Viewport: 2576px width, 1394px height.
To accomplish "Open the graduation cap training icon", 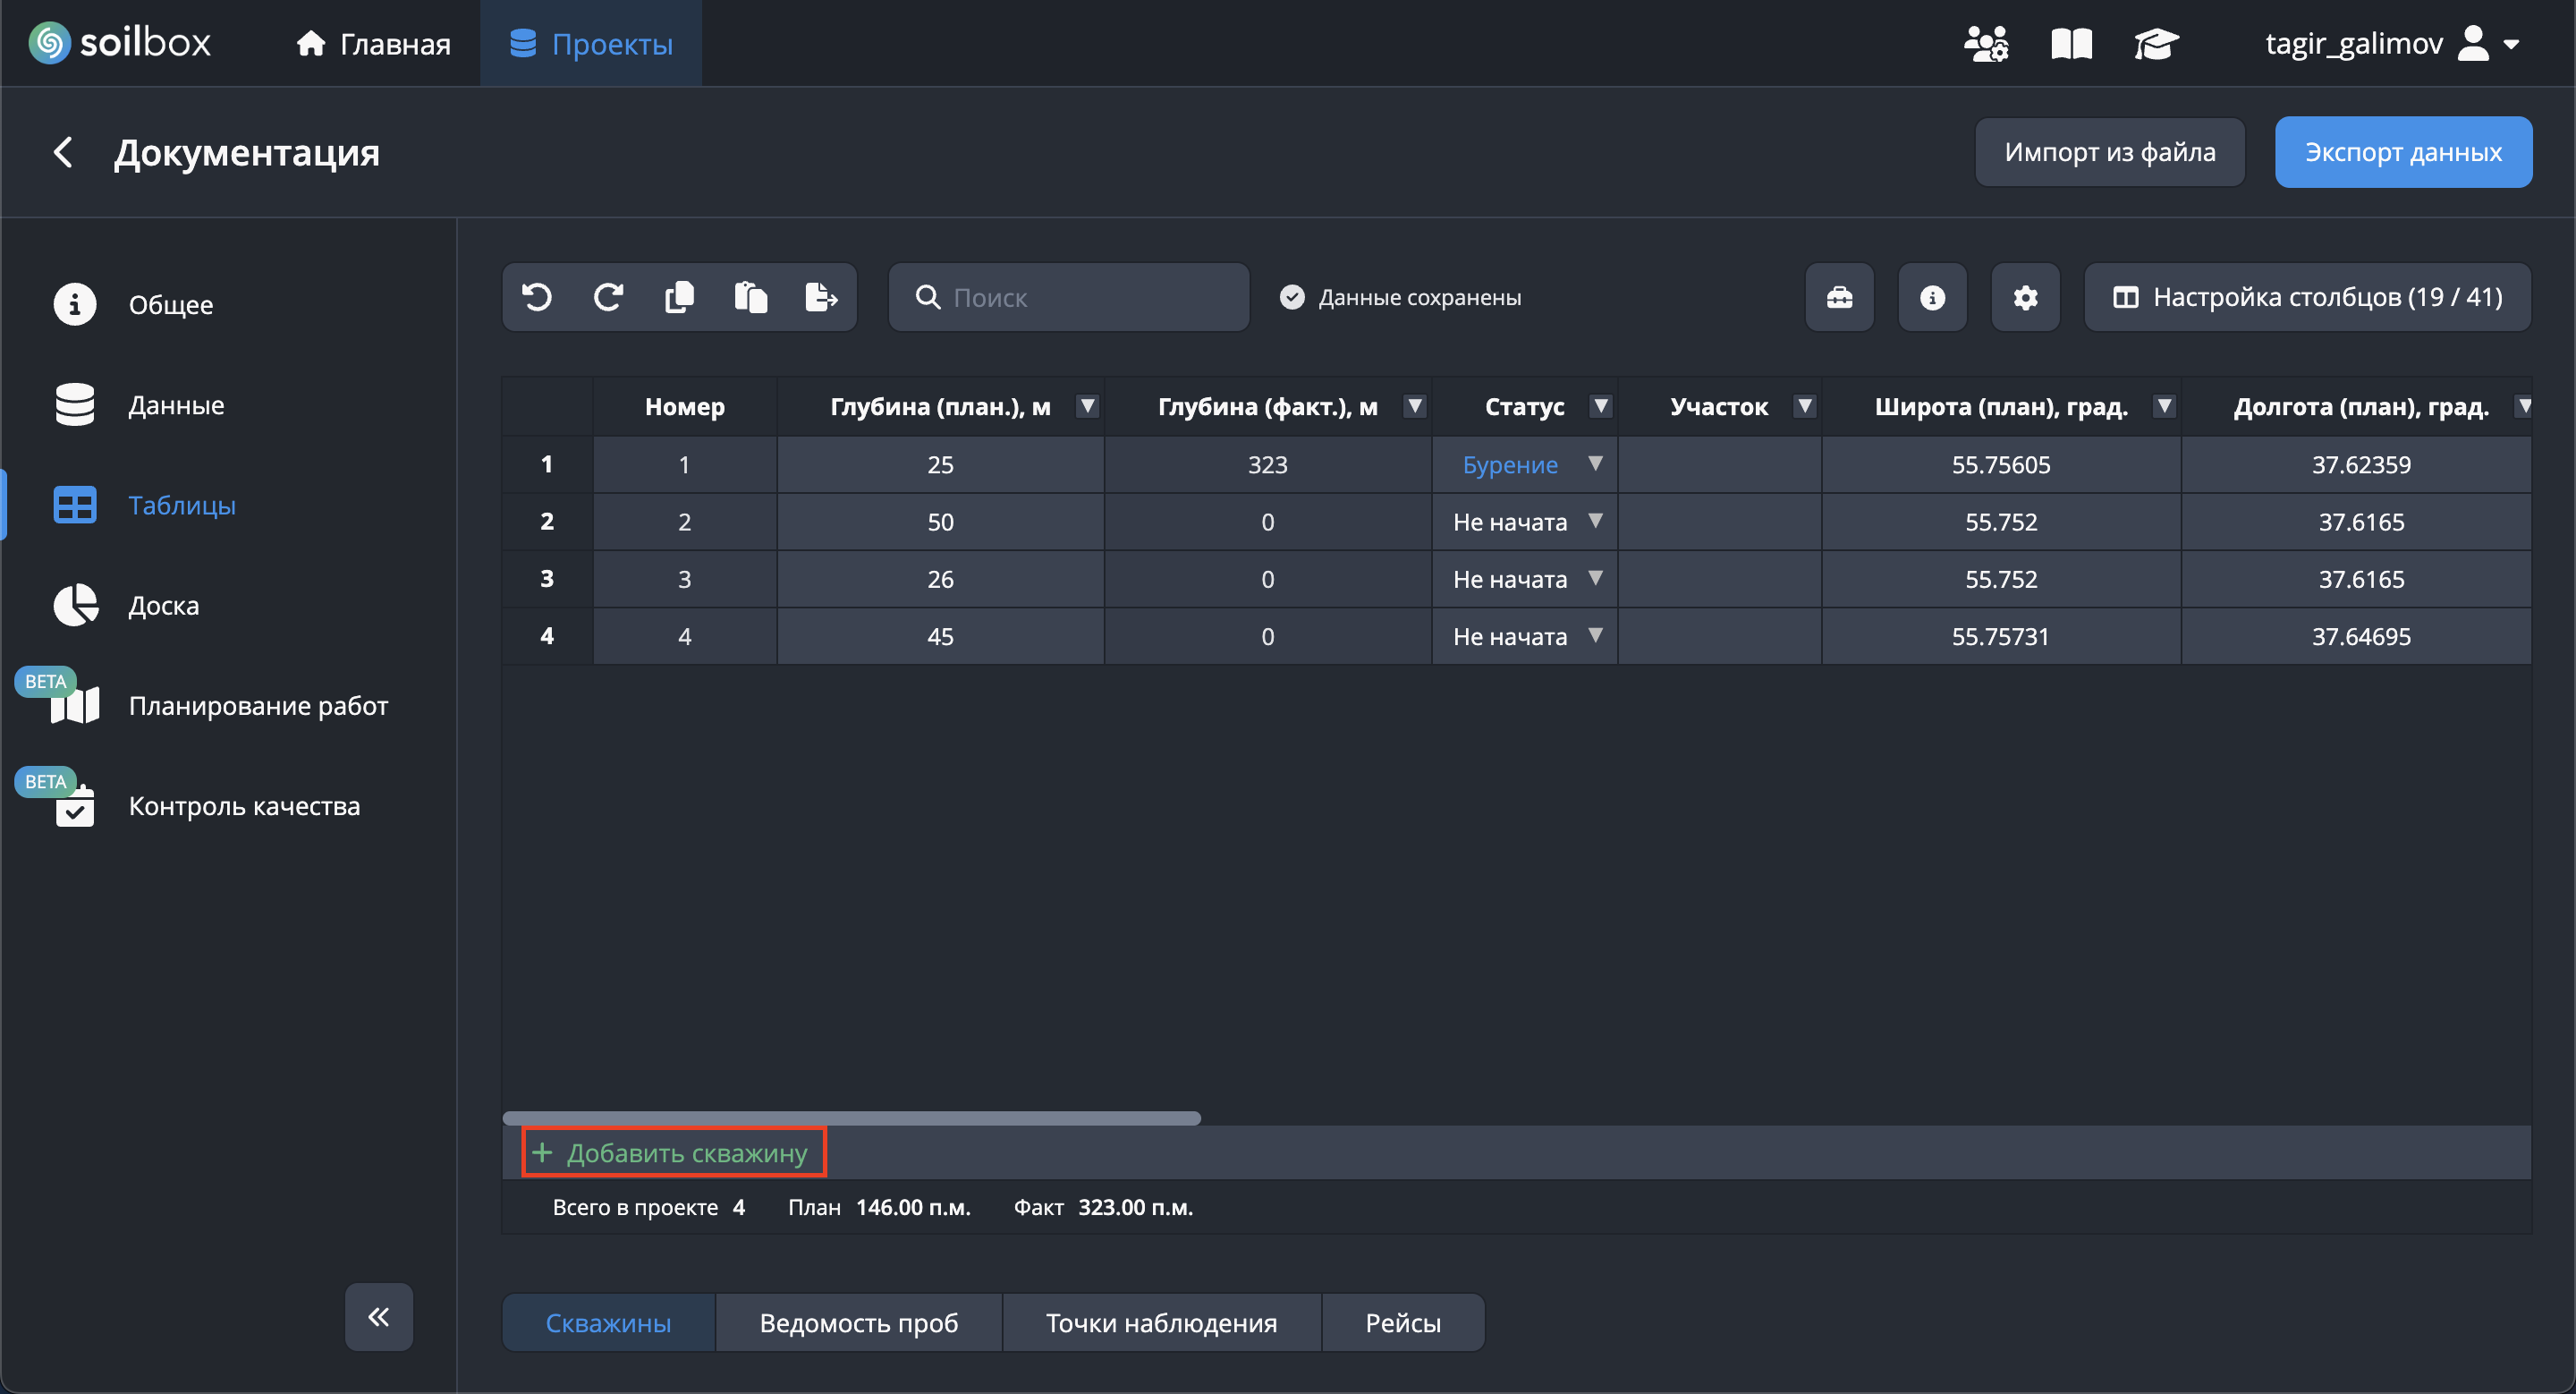I will point(2155,44).
